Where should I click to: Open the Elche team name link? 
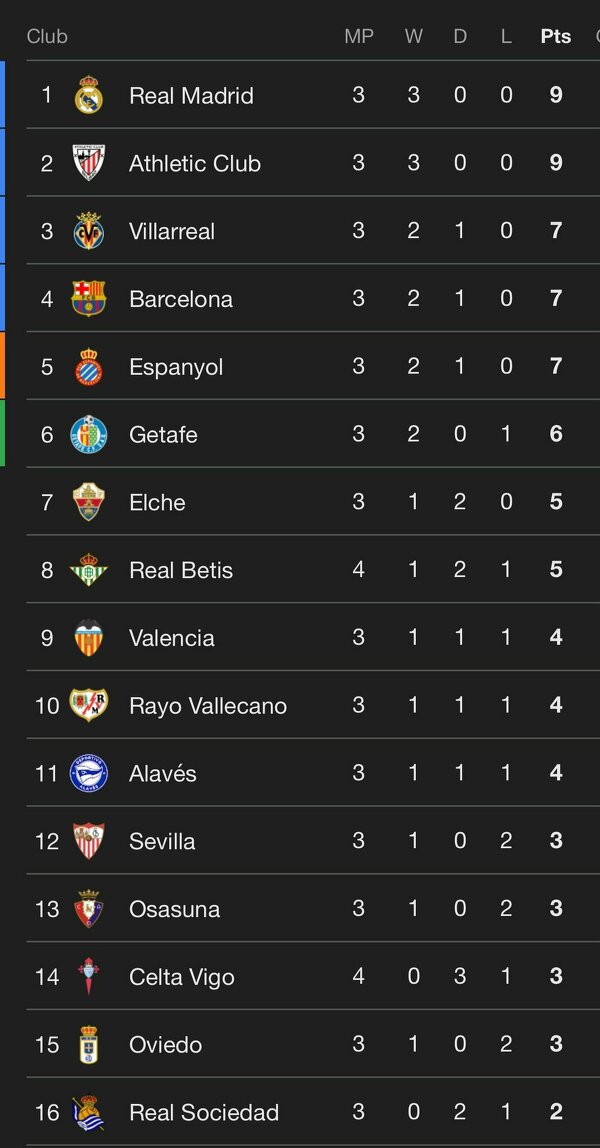pos(157,502)
